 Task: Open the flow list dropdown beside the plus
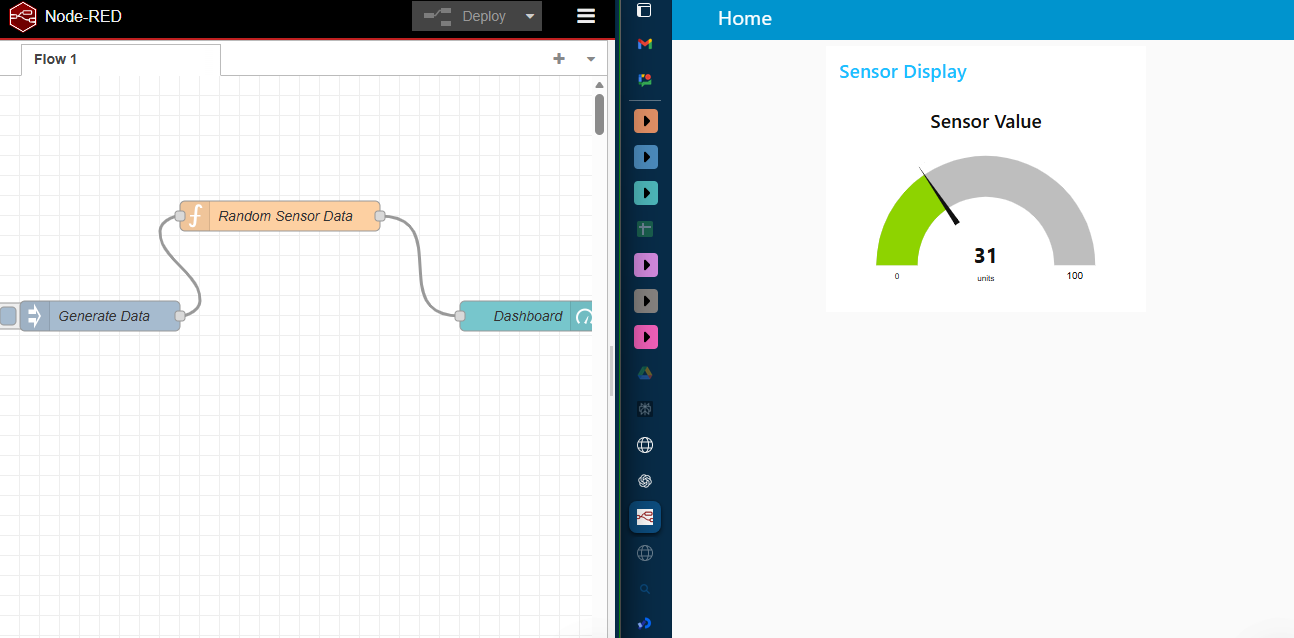(590, 59)
